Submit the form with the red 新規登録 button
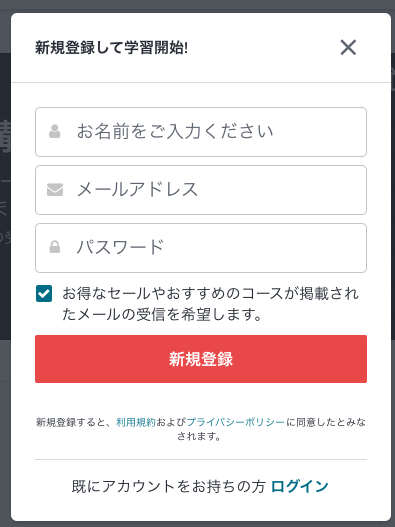This screenshot has height=527, width=395. (201, 359)
